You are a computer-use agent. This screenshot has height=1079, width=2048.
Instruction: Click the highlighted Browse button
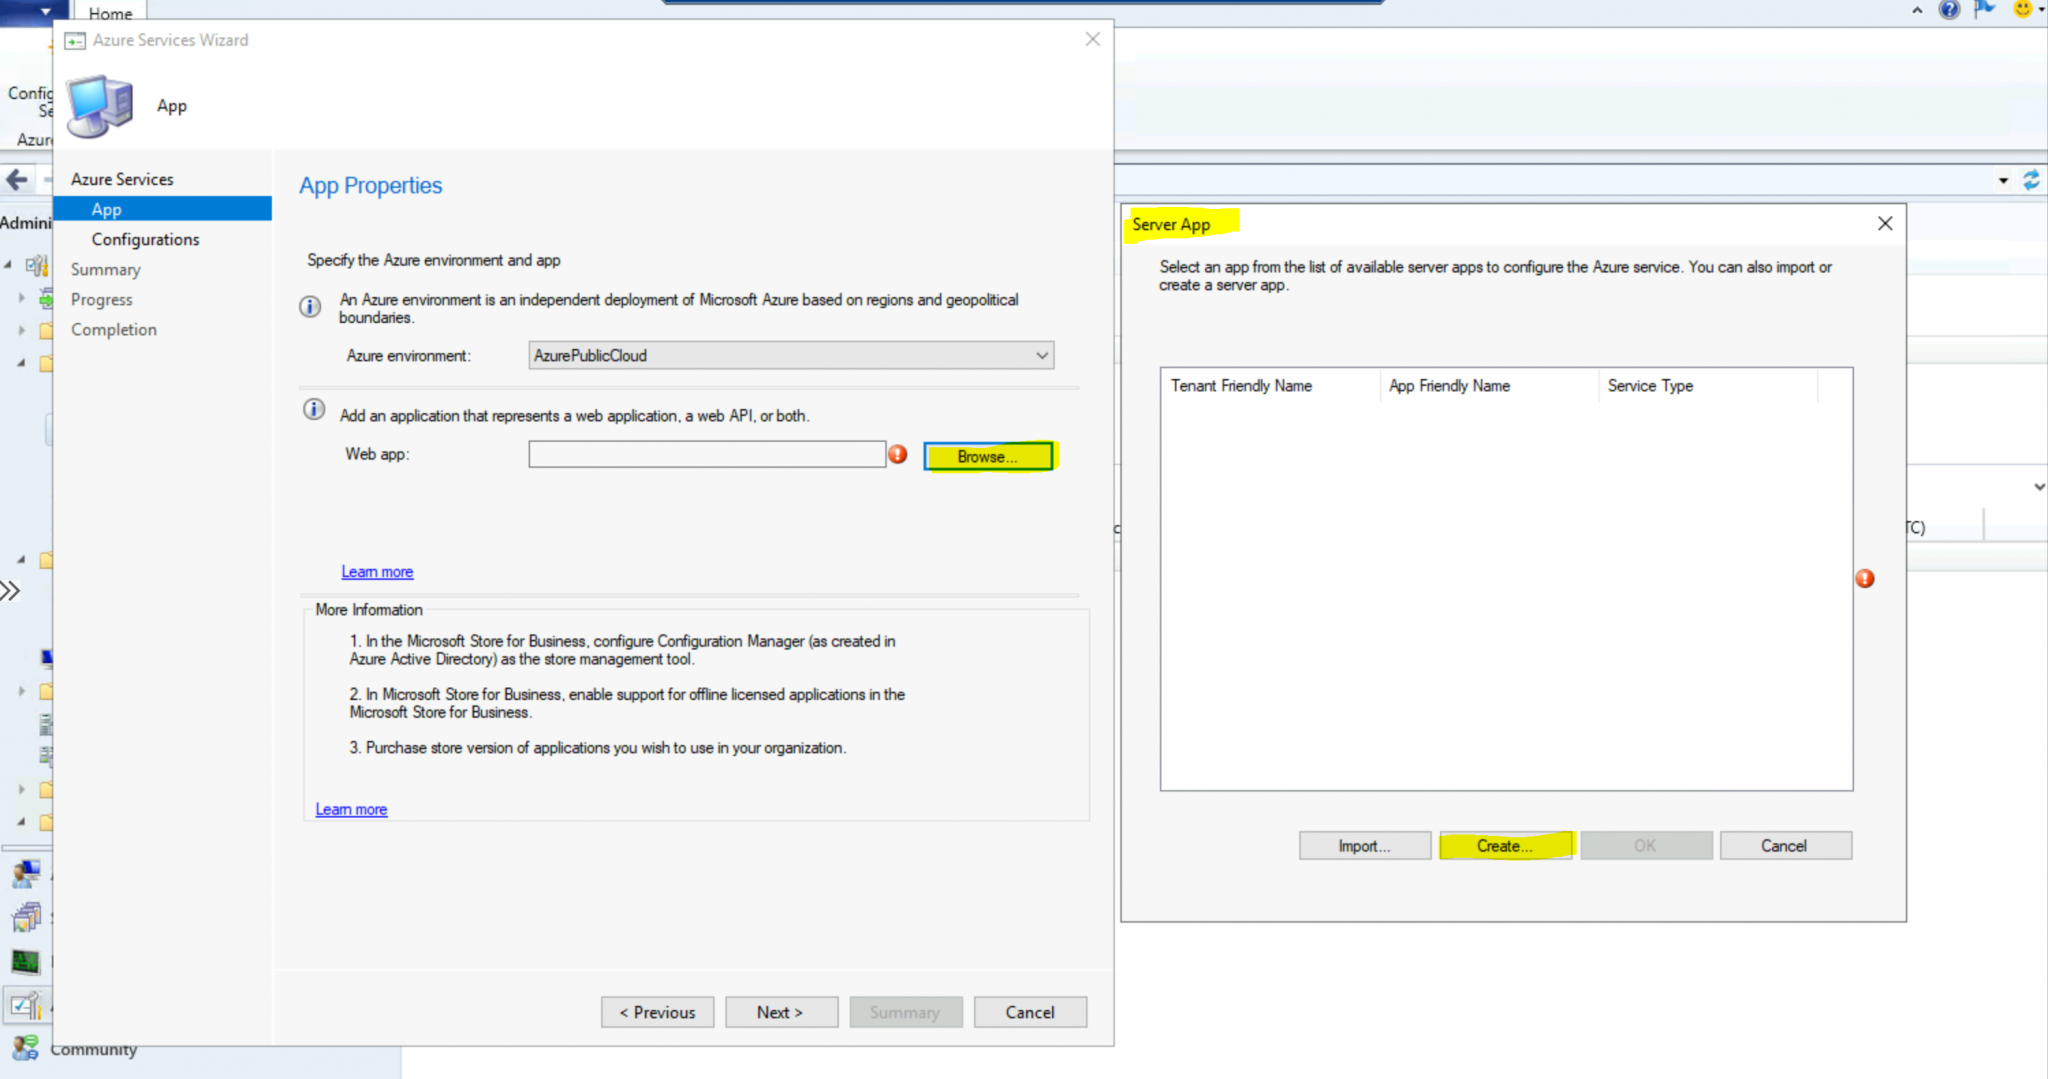point(988,456)
